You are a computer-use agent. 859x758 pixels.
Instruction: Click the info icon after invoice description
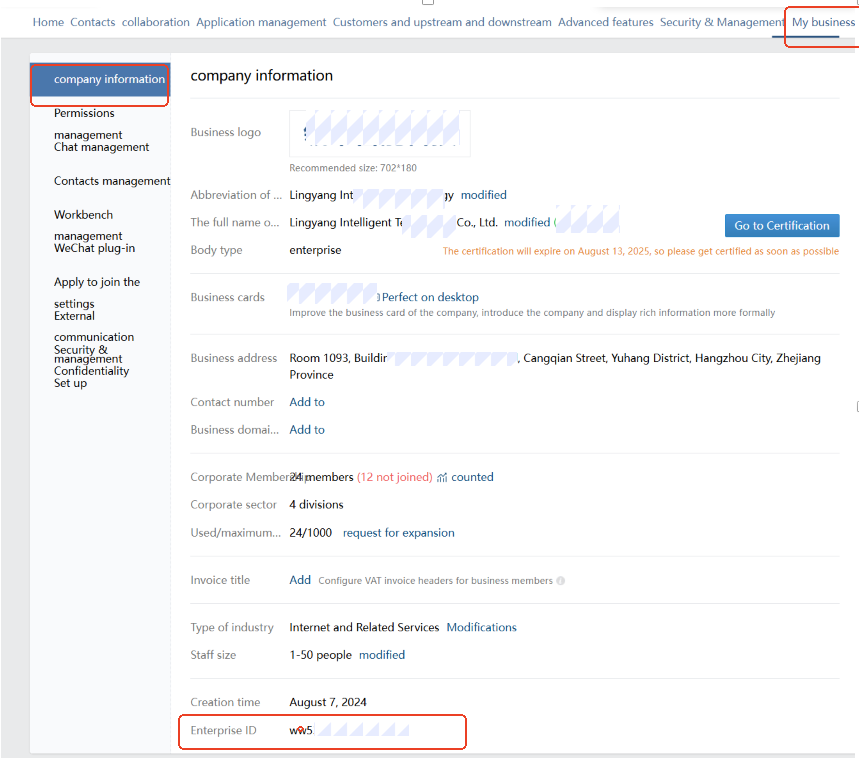(x=560, y=581)
